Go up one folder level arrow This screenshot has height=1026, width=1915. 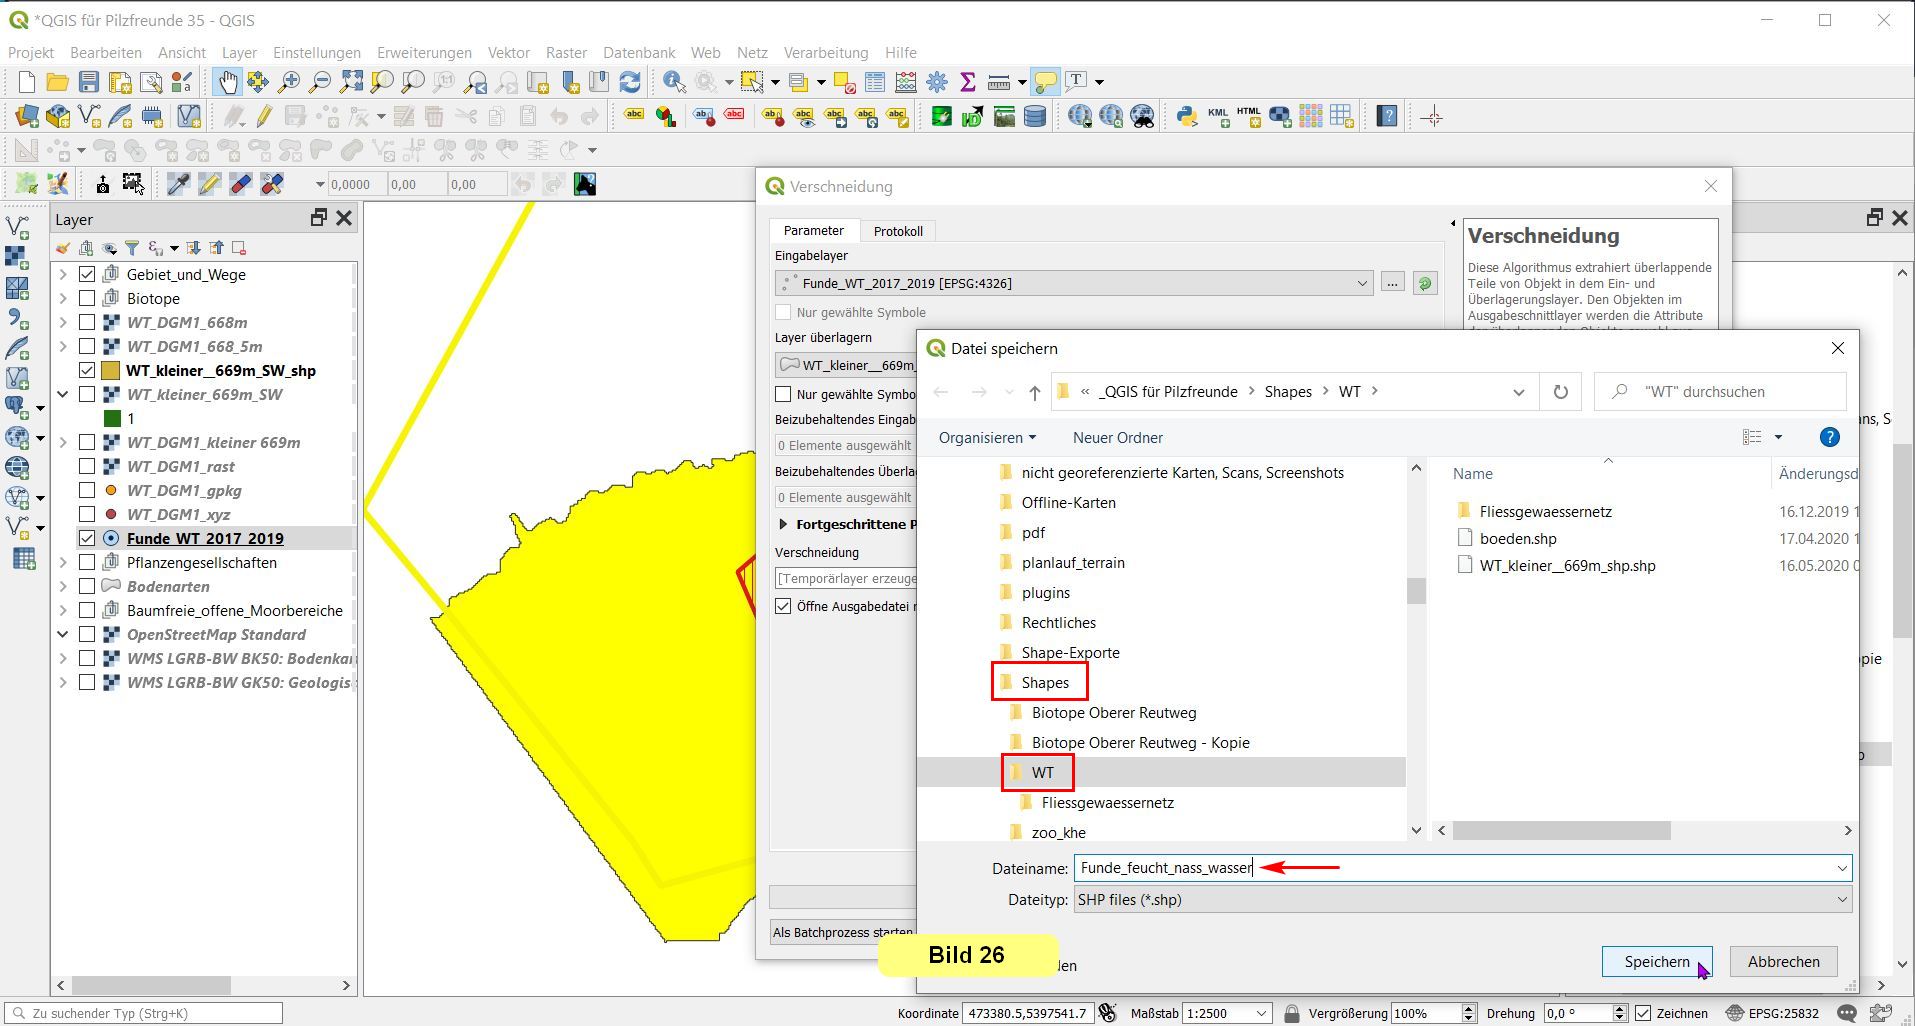(1034, 392)
